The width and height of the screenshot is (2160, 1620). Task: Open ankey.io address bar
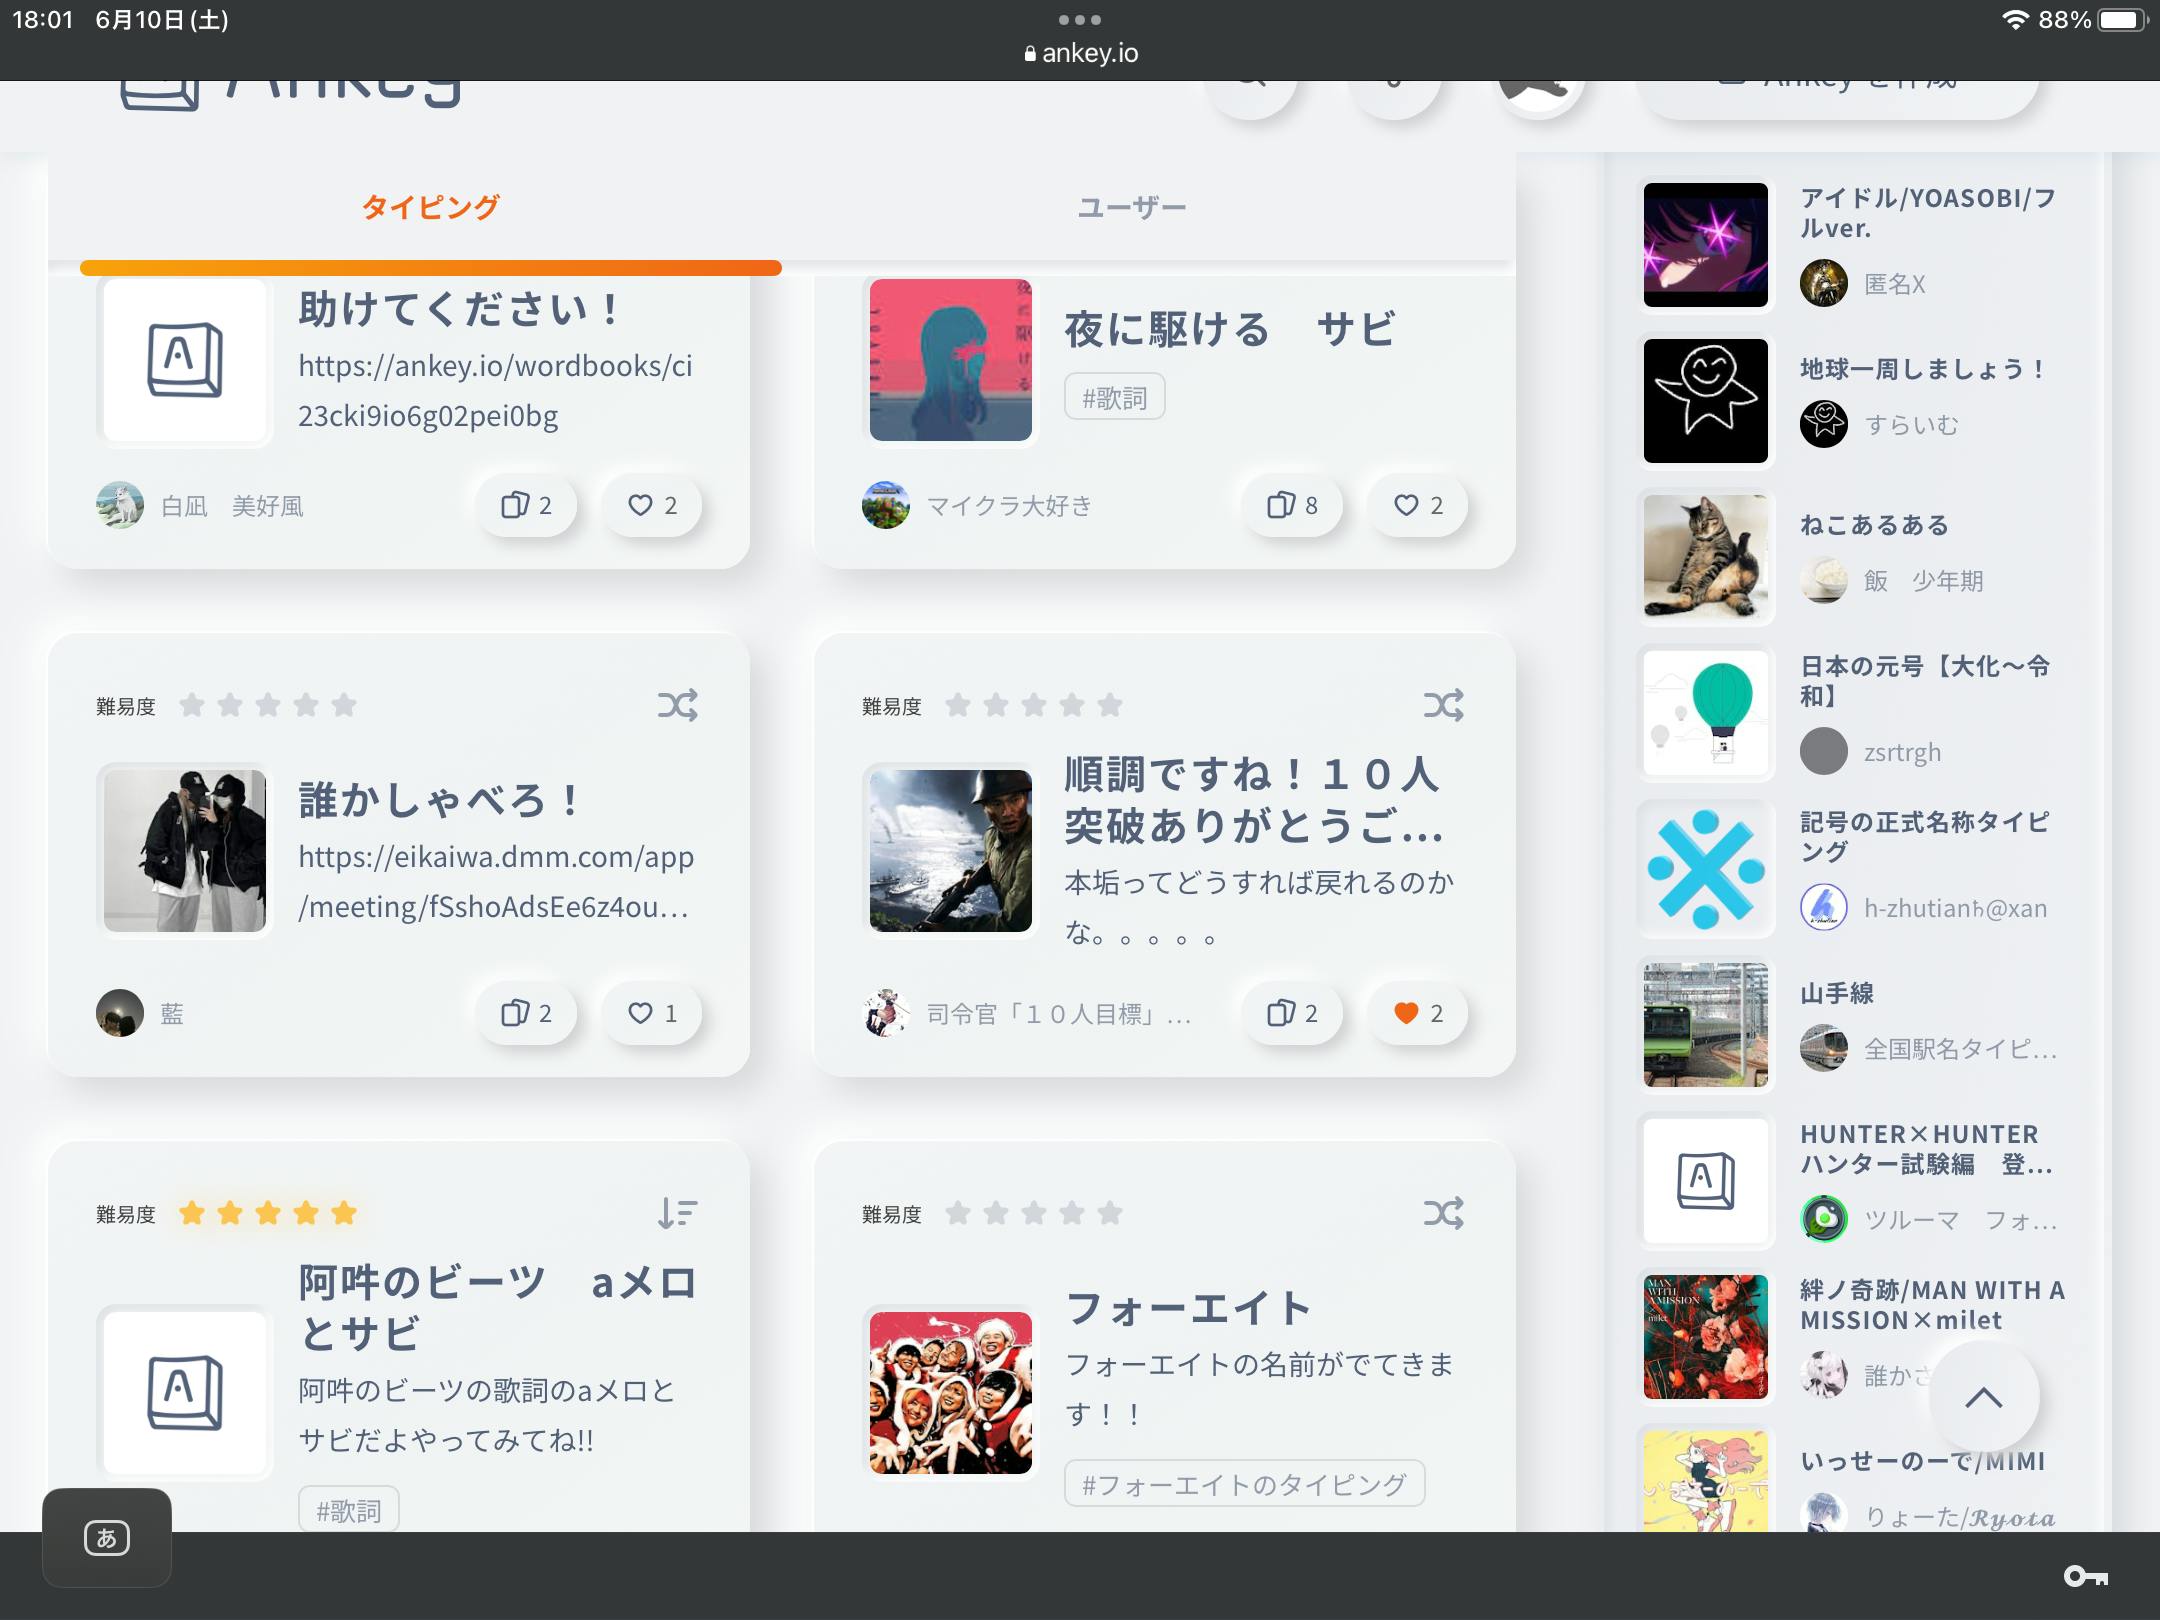(1080, 53)
